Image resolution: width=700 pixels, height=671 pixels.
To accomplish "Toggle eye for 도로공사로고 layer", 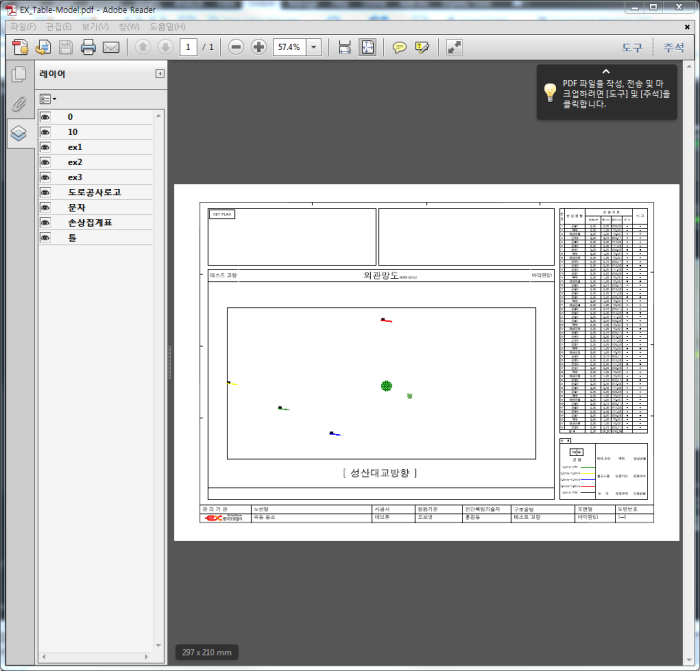I will click(45, 192).
